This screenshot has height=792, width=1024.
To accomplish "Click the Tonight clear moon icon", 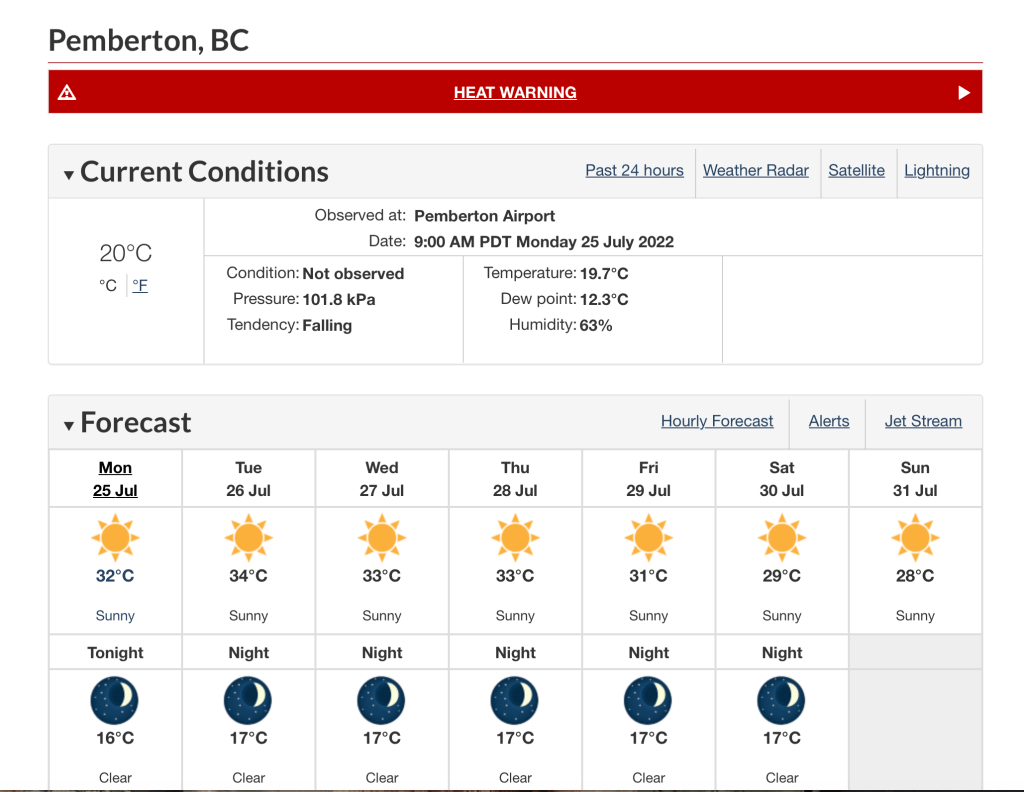I will (115, 700).
